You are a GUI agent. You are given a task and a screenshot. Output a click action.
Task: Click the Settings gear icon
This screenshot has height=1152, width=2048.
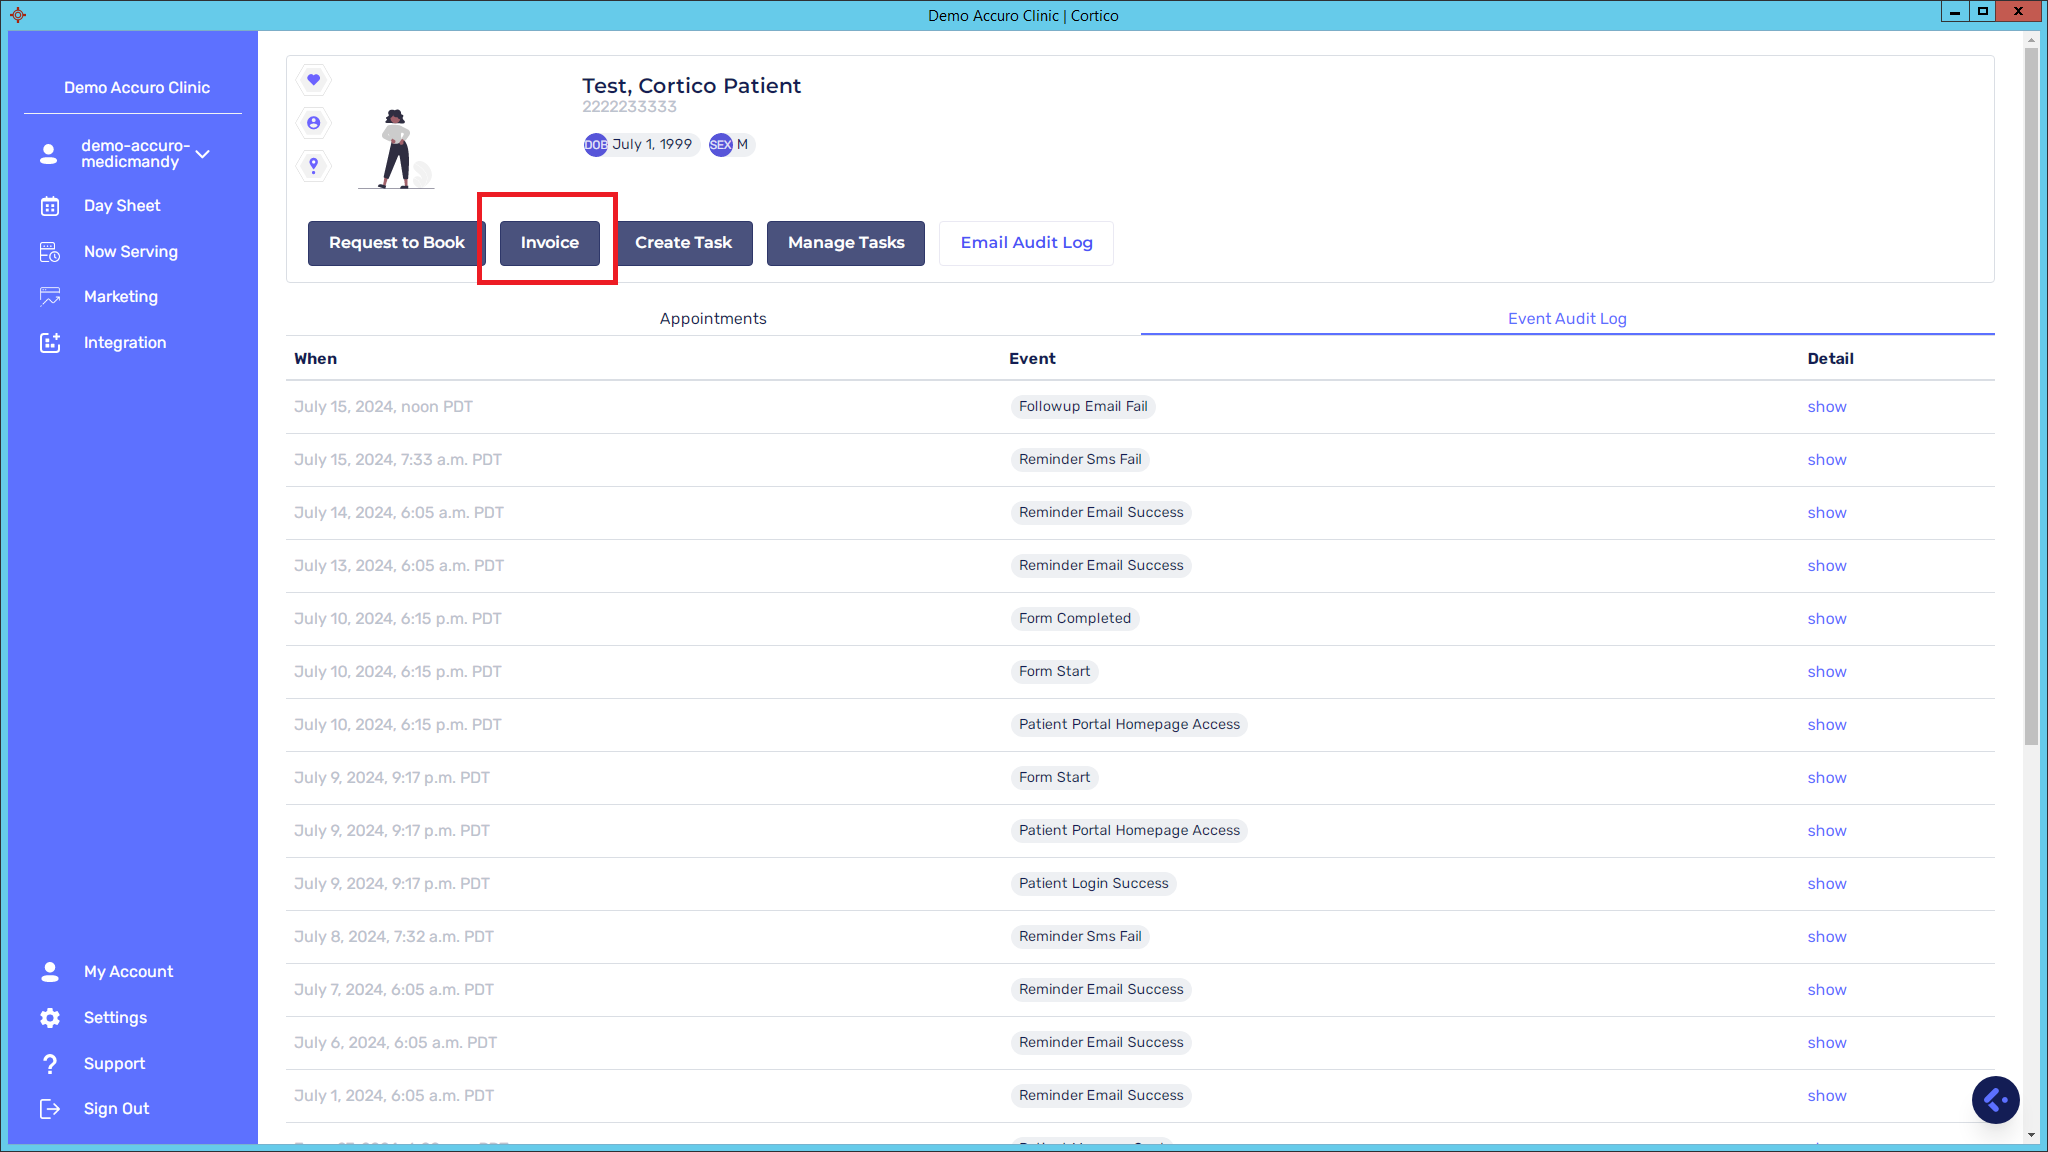click(x=50, y=1018)
